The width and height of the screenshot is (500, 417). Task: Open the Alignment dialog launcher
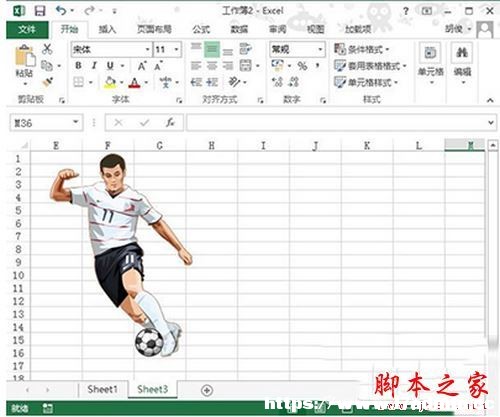pyautogui.click(x=261, y=100)
